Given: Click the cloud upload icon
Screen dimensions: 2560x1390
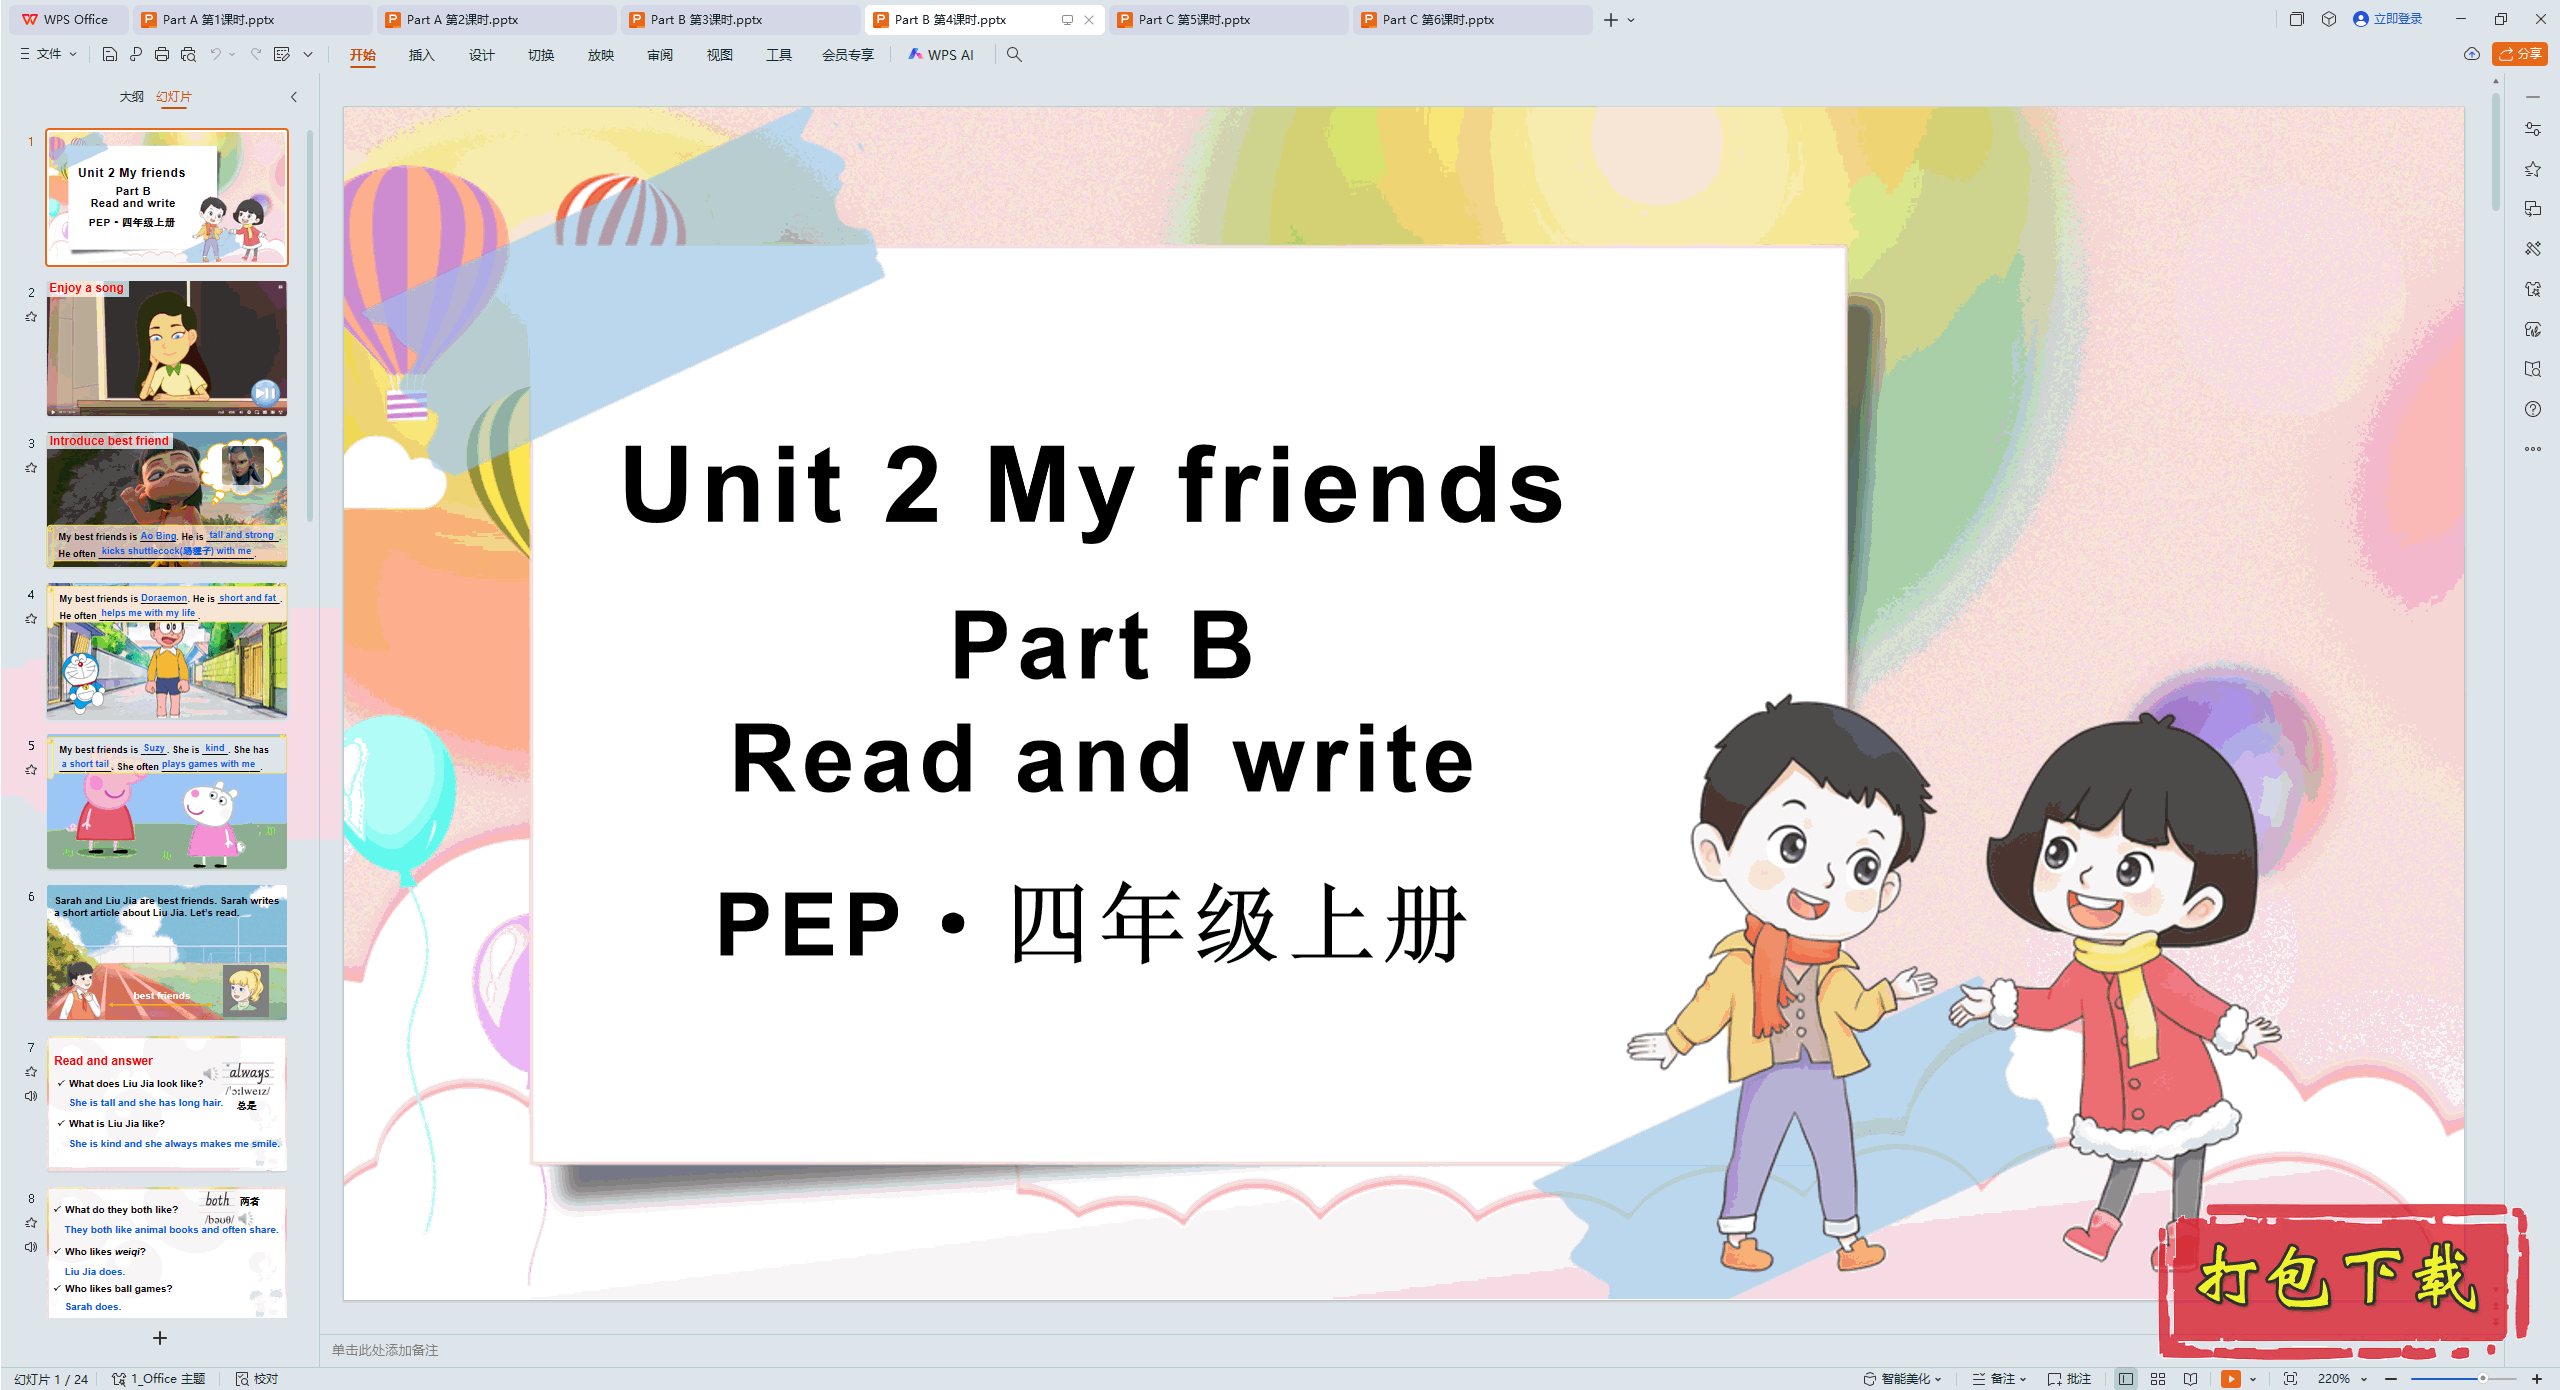Looking at the screenshot, I should 2472,54.
